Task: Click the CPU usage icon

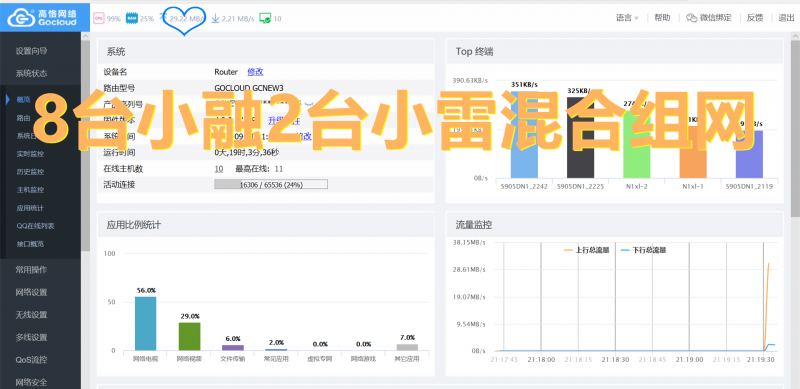Action: pos(98,18)
